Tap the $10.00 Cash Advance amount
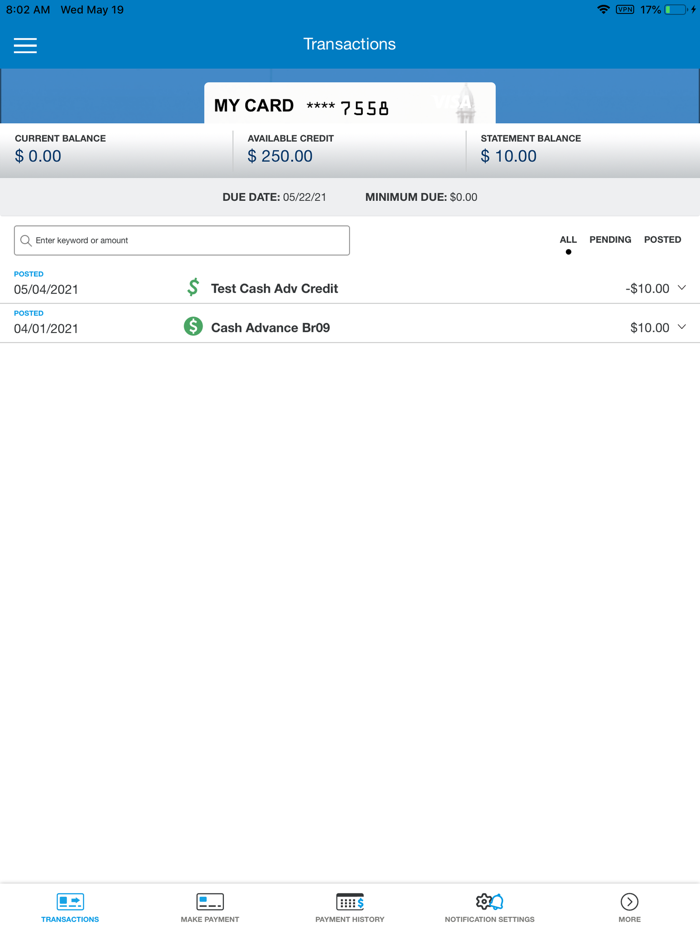Image resolution: width=700 pixels, height=934 pixels. coord(650,328)
